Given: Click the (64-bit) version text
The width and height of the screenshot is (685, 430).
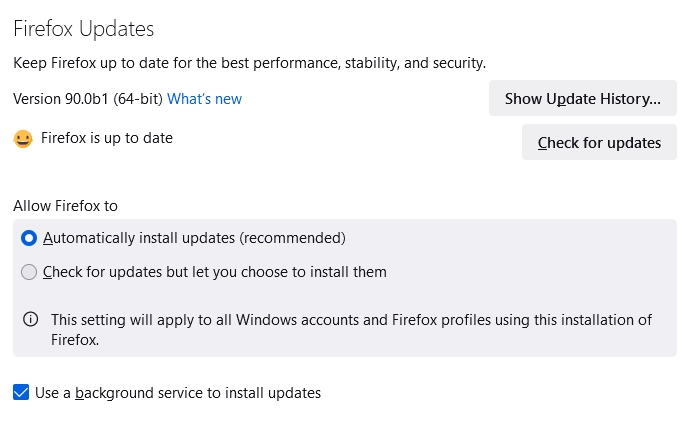Looking at the screenshot, I should coord(138,99).
